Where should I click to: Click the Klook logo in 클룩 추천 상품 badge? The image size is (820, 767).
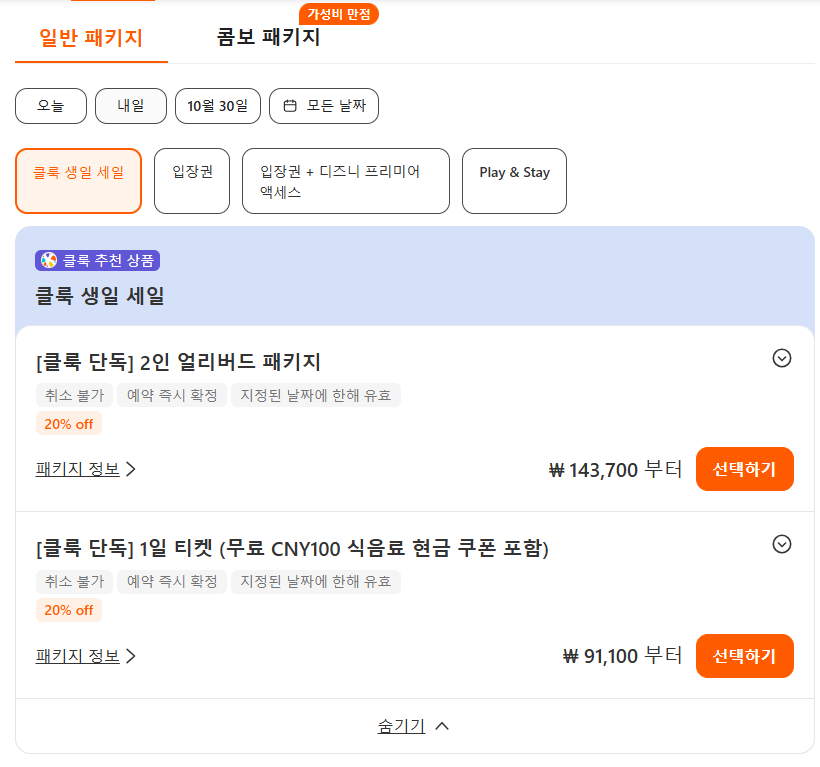[x=49, y=260]
